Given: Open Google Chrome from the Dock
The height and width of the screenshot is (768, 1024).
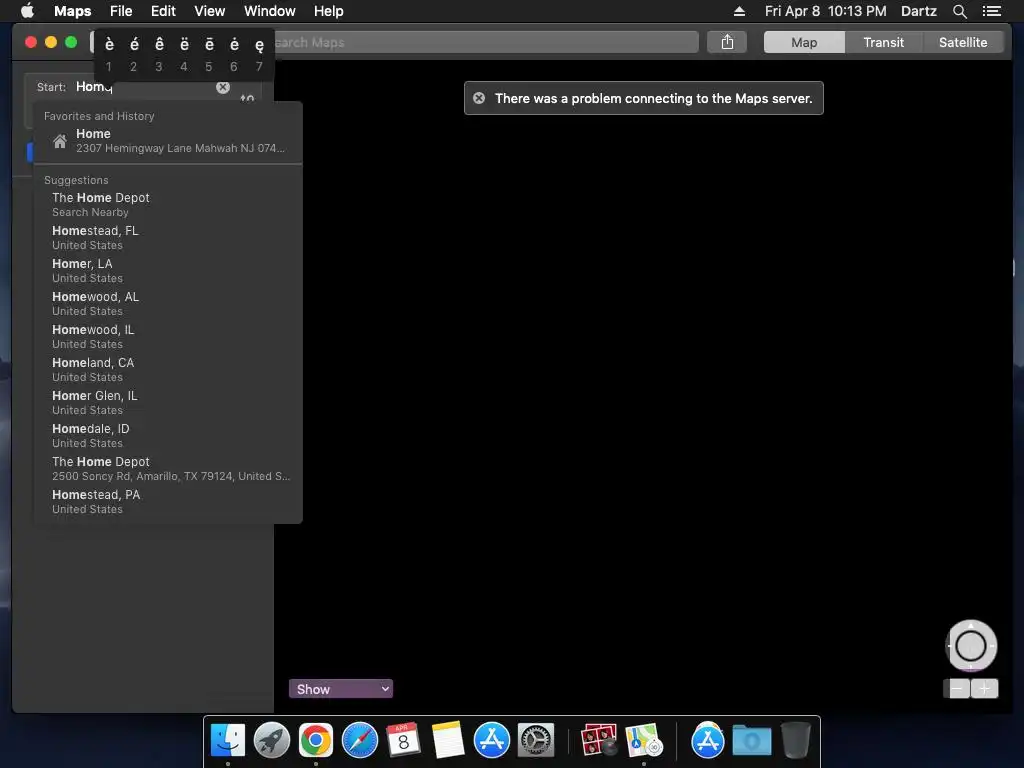Looking at the screenshot, I should click(x=315, y=741).
